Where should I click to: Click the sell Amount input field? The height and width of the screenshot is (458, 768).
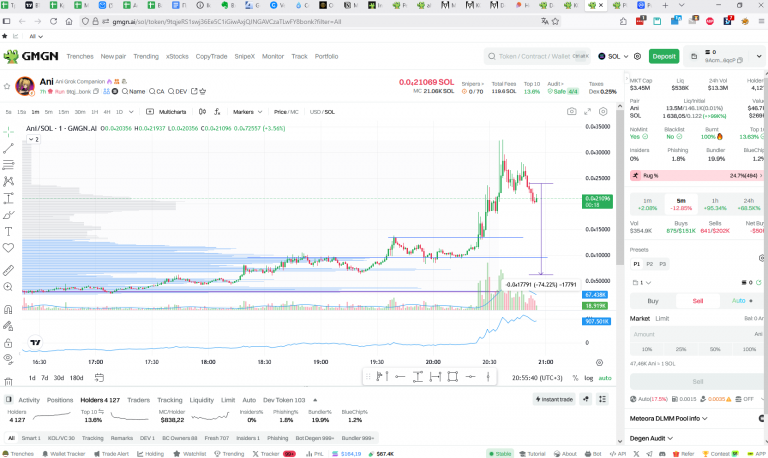click(x=697, y=334)
